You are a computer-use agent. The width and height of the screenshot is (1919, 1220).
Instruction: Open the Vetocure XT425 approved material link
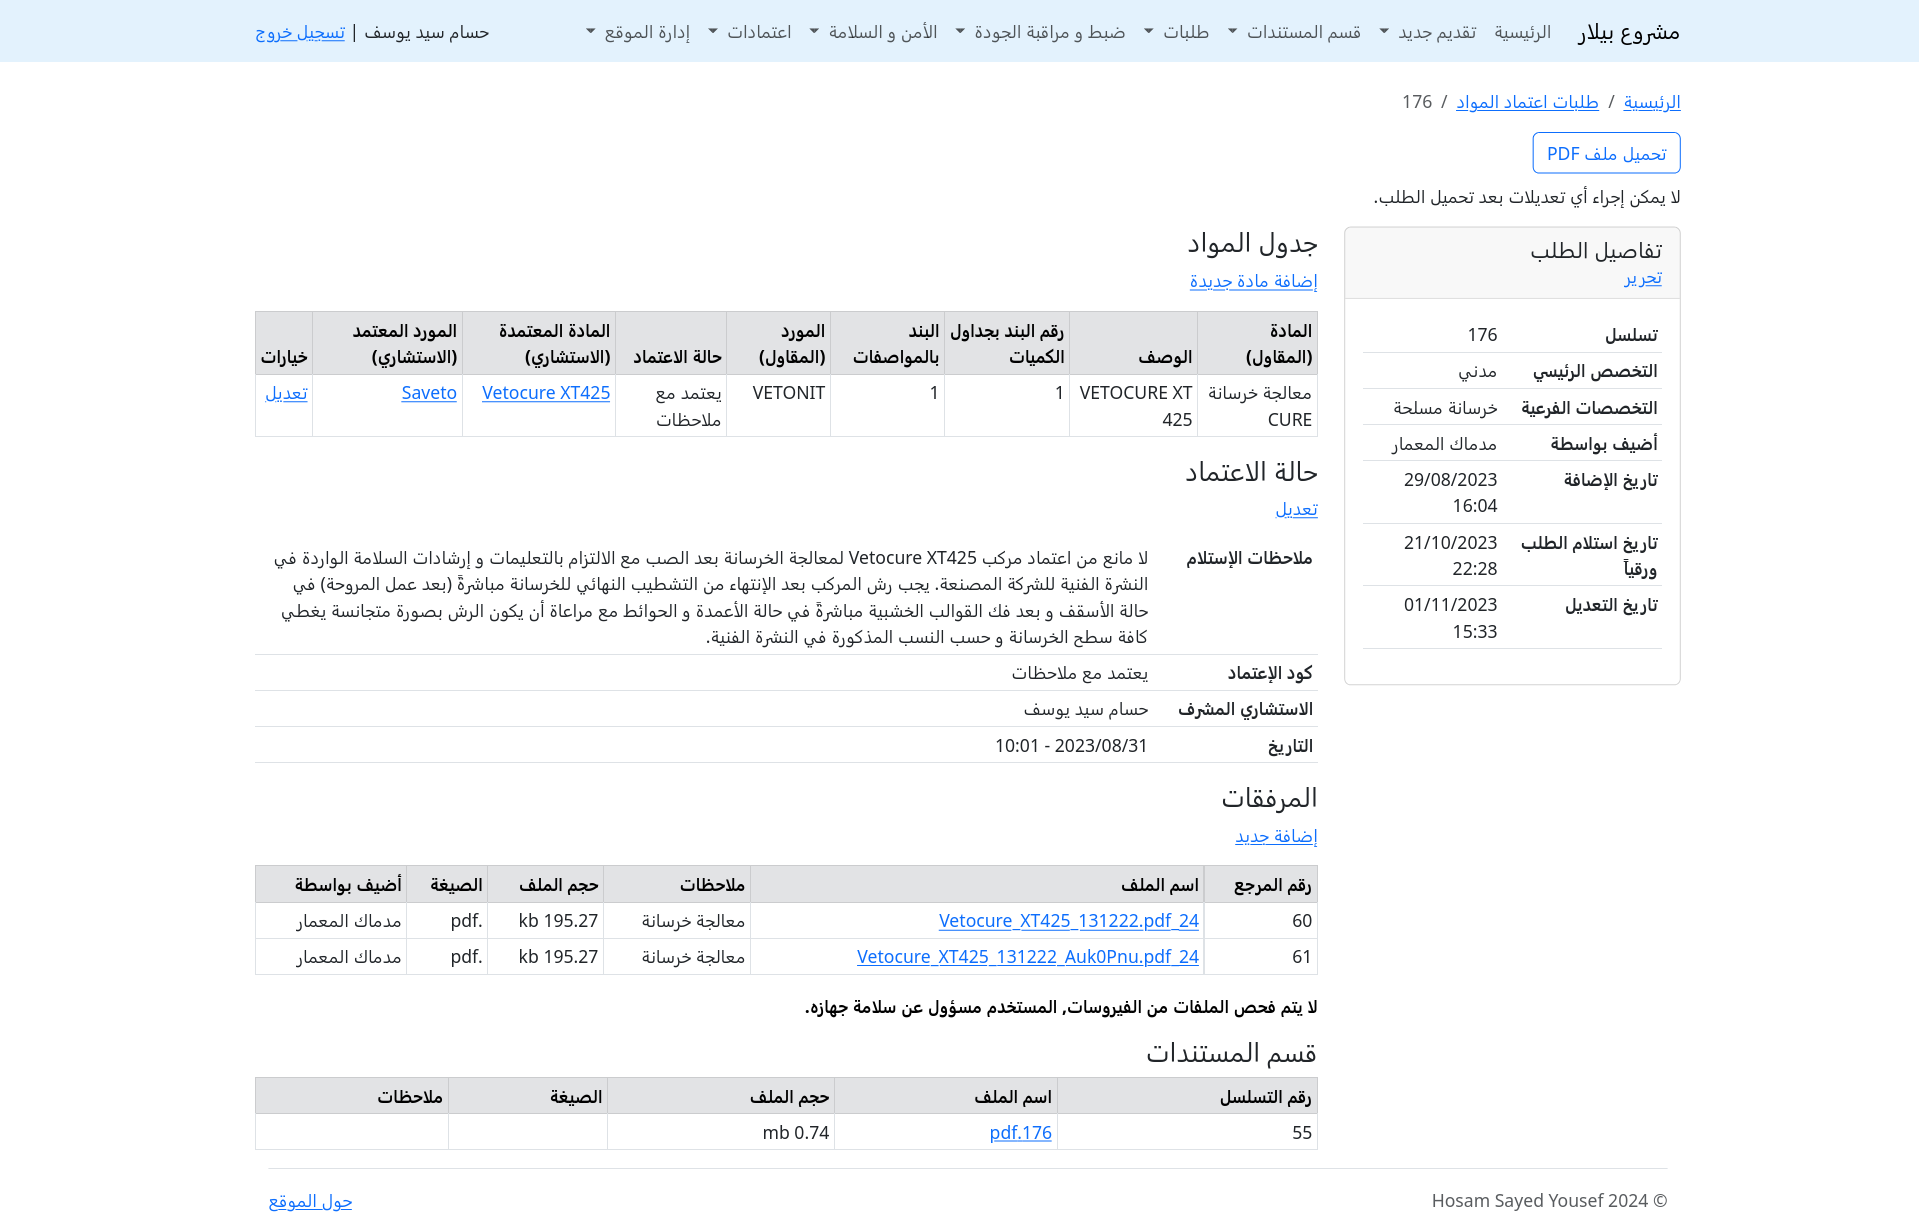coord(545,393)
